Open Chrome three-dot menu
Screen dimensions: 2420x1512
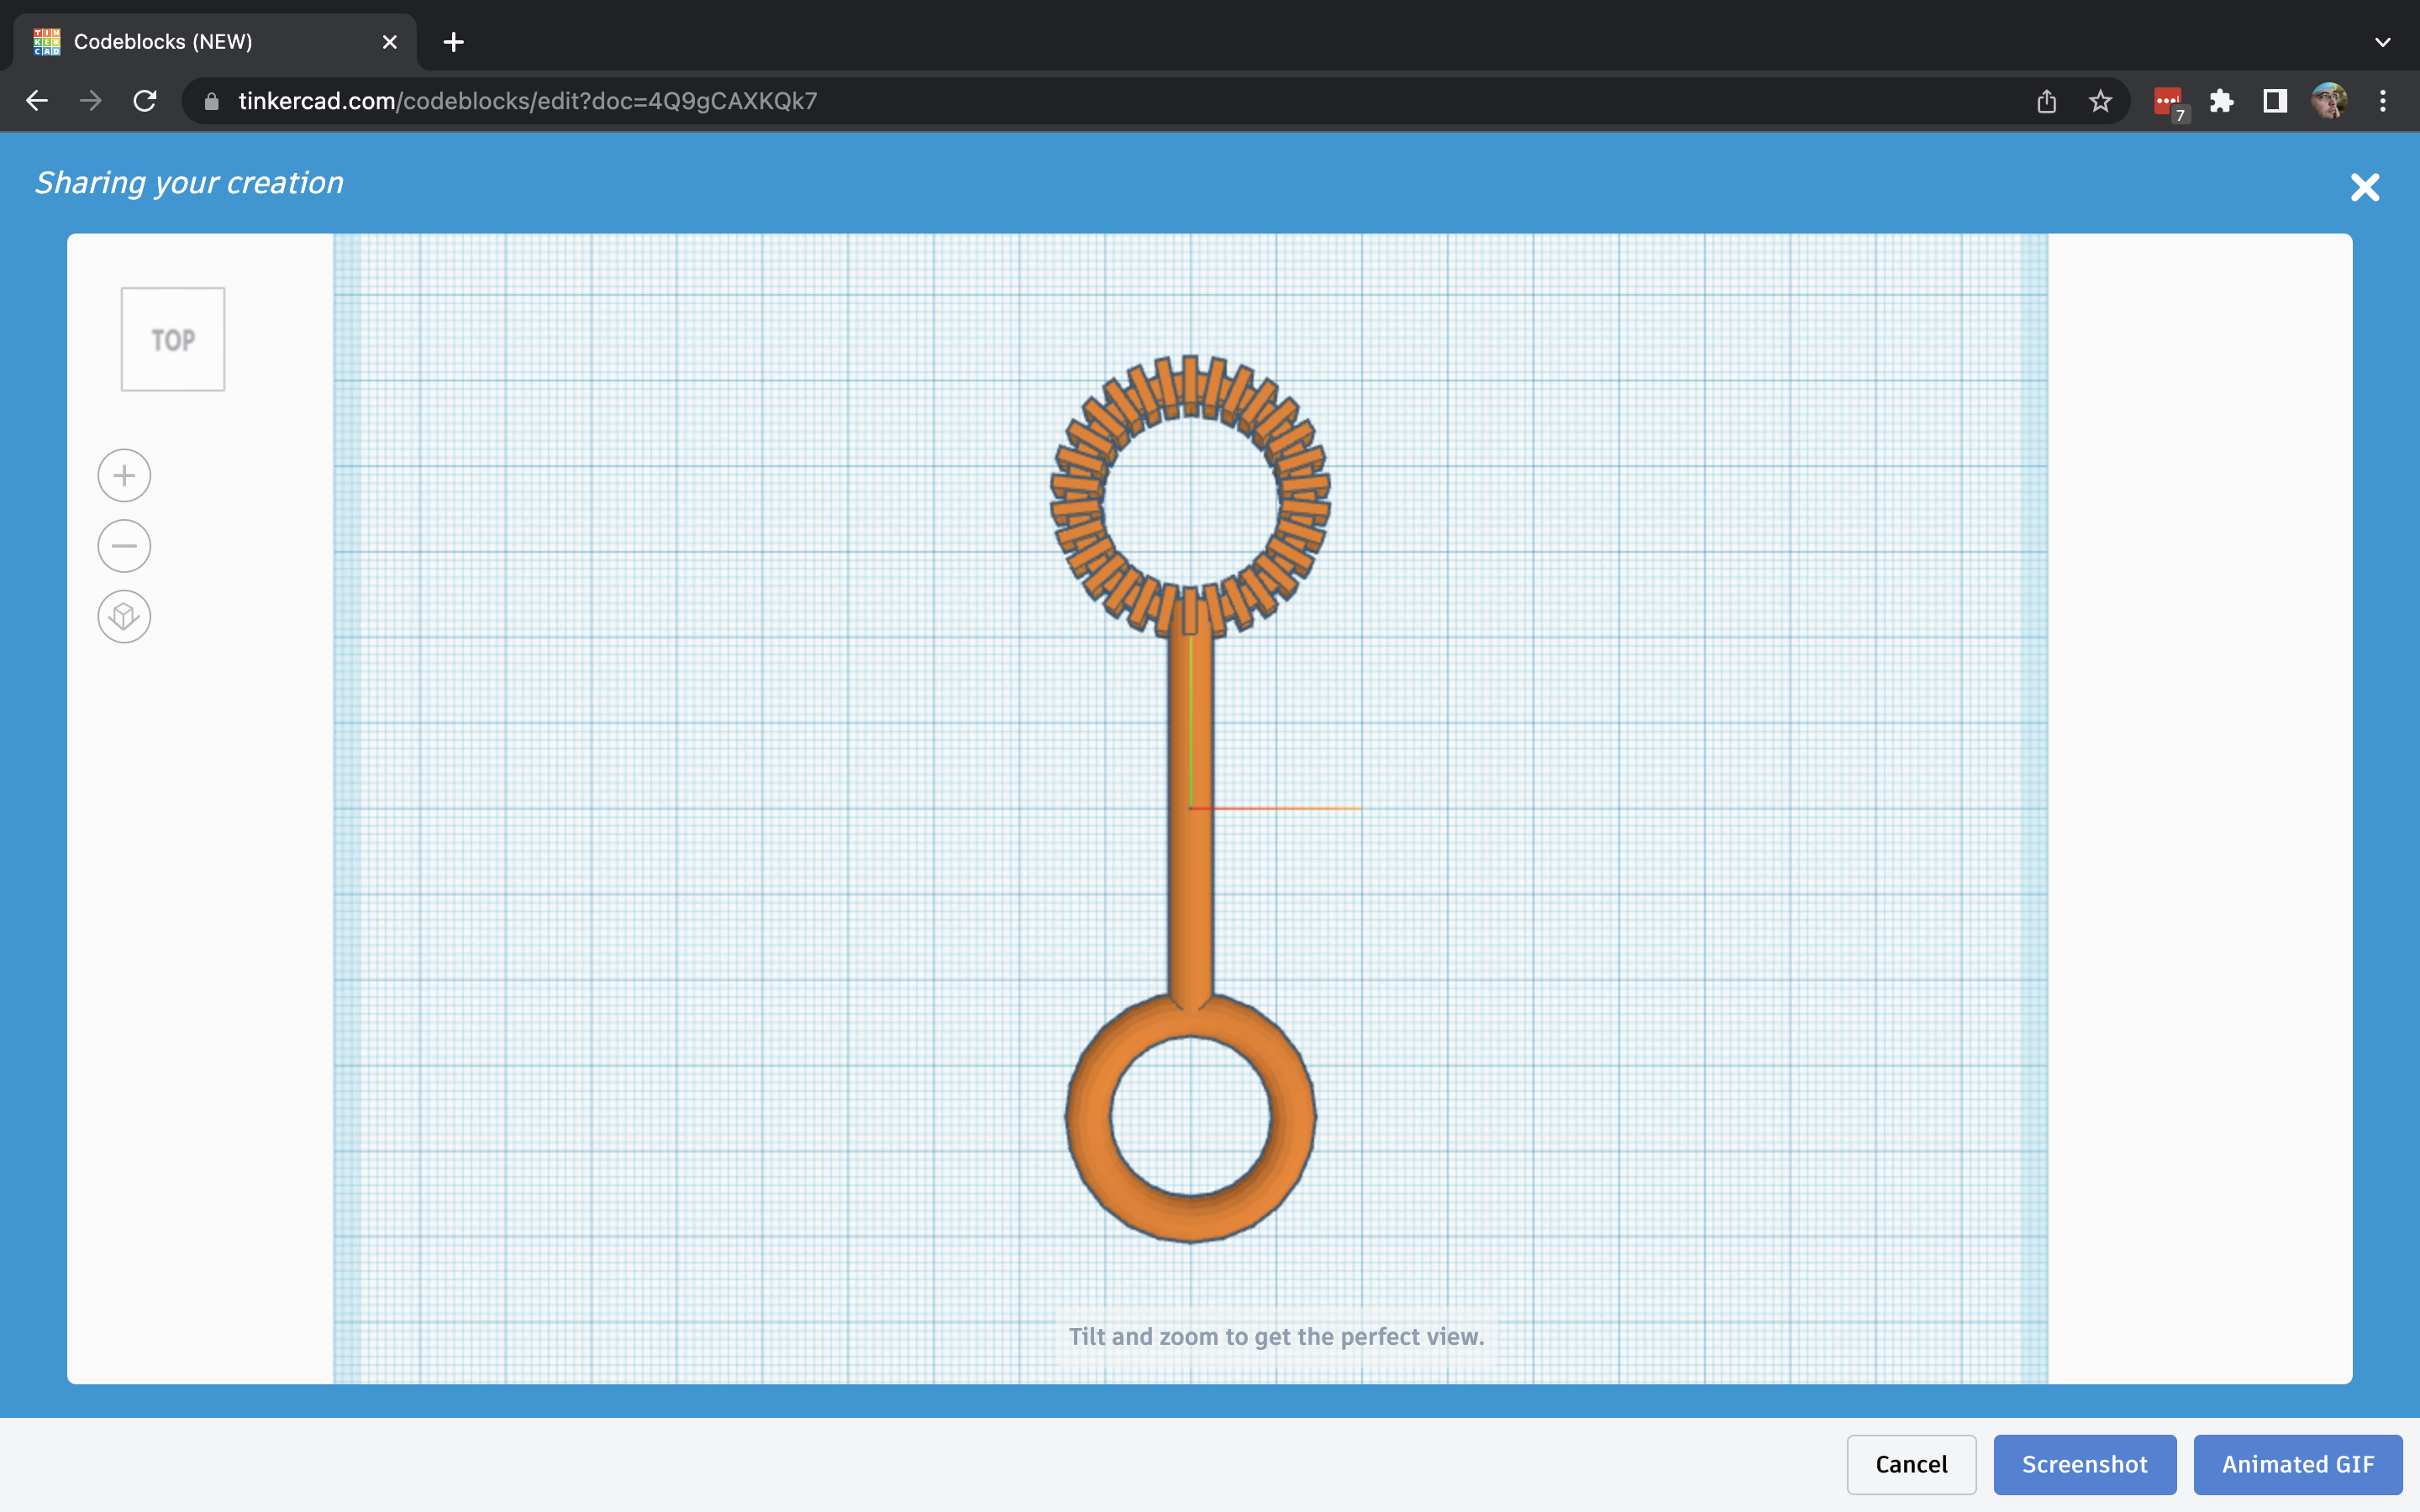[x=2383, y=101]
